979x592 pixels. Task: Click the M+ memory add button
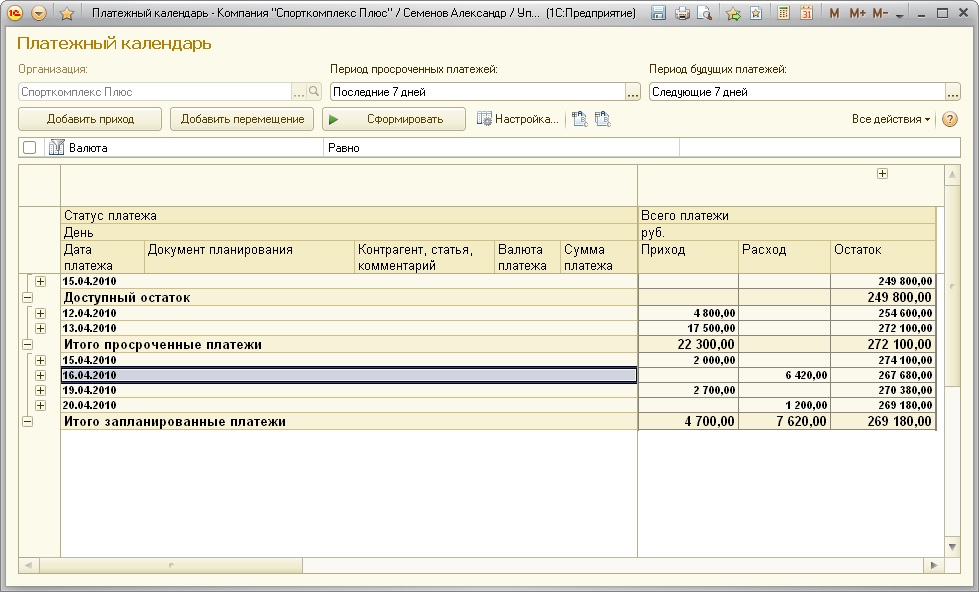pyautogui.click(x=857, y=13)
